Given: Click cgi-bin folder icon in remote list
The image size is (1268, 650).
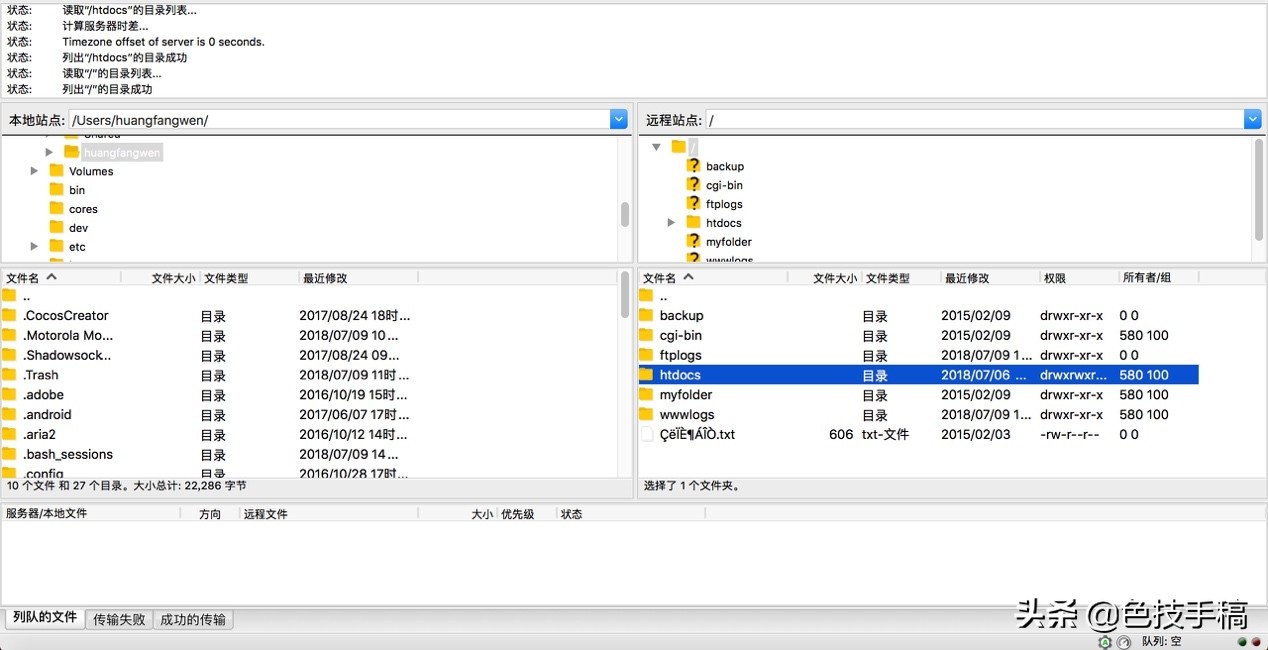Looking at the screenshot, I should click(x=646, y=335).
